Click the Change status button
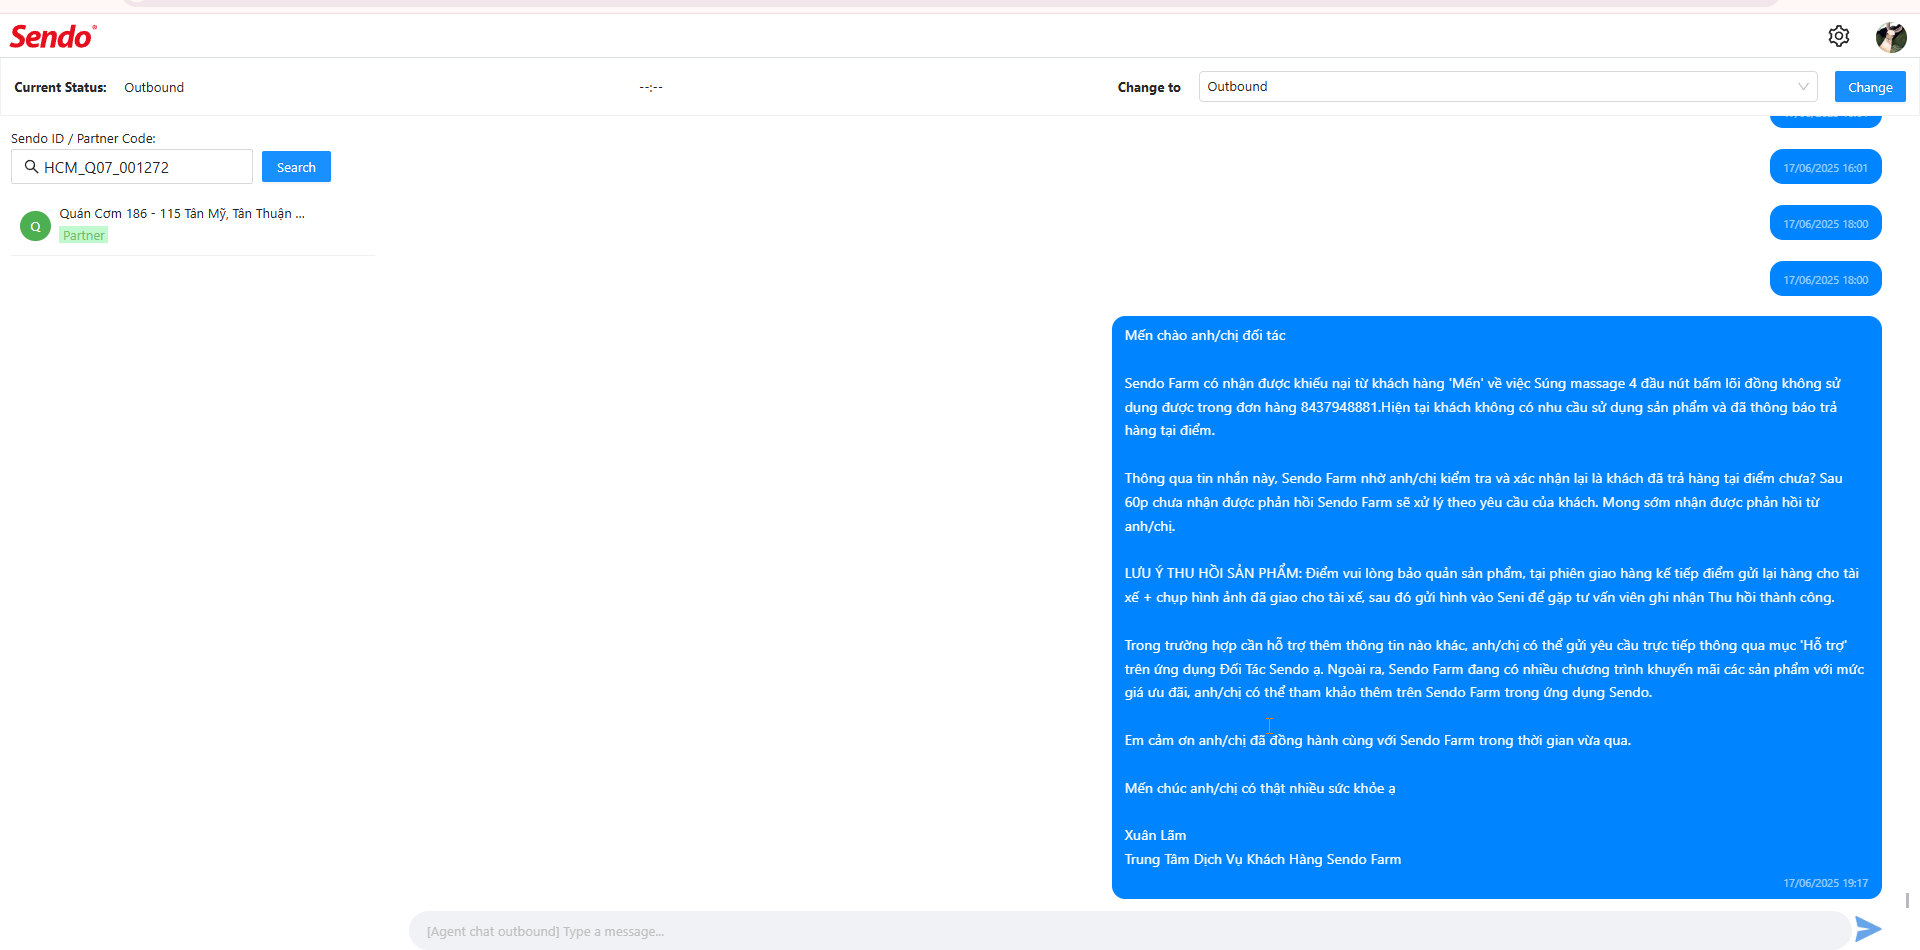The height and width of the screenshot is (950, 1920). [1870, 87]
